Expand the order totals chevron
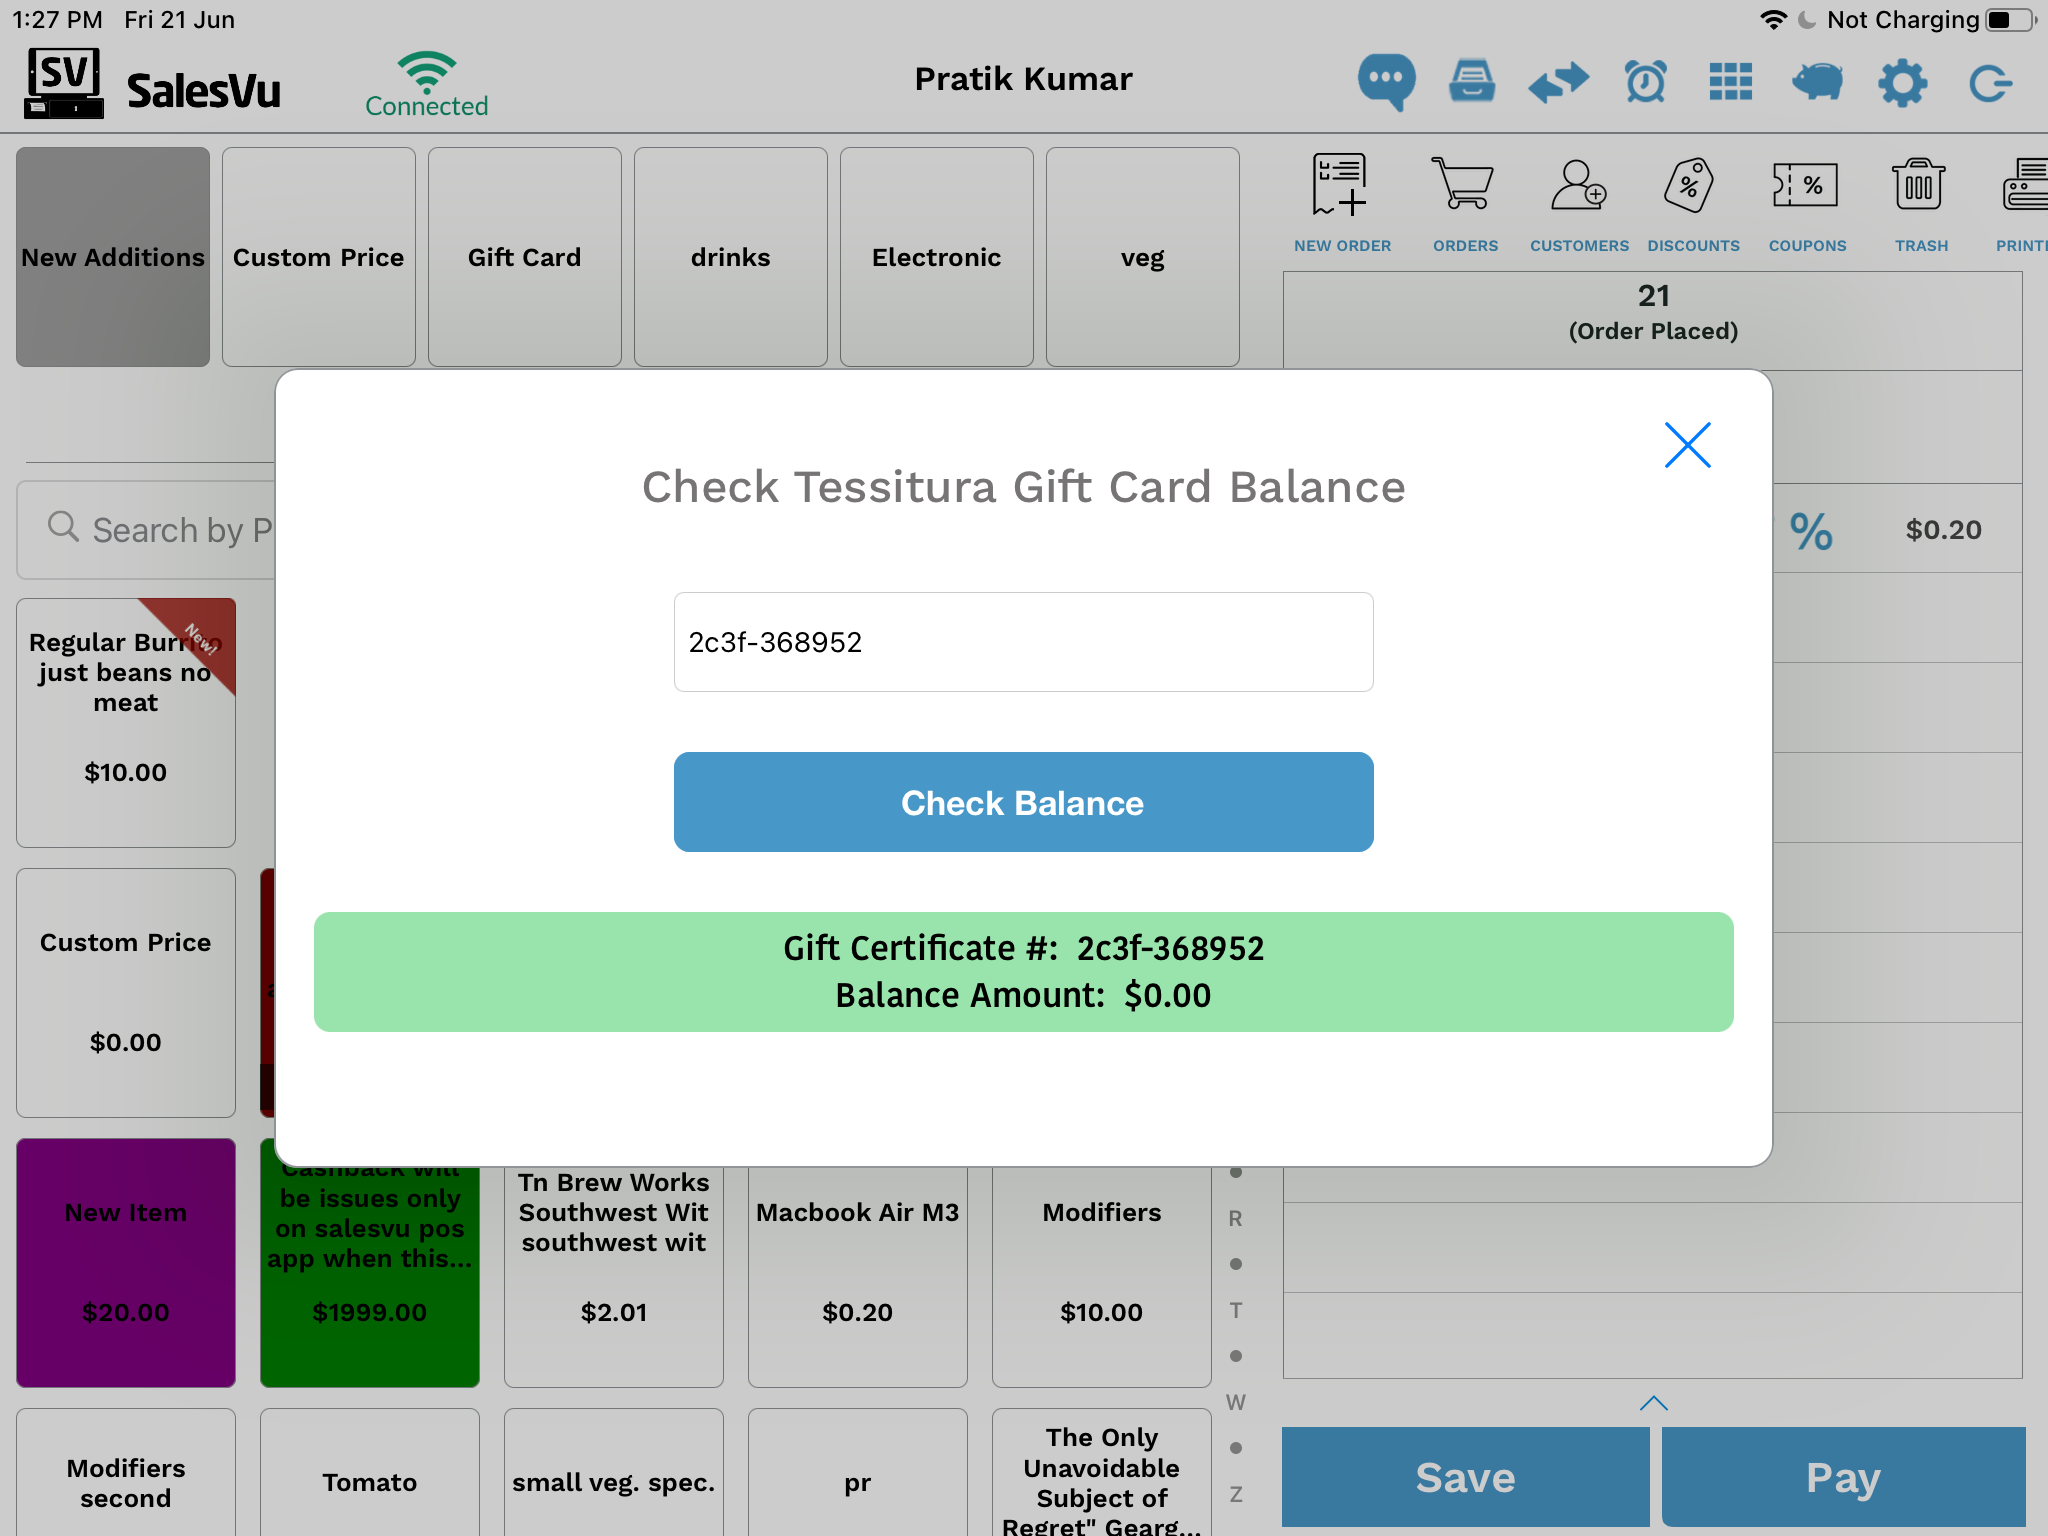 pos(1654,1403)
